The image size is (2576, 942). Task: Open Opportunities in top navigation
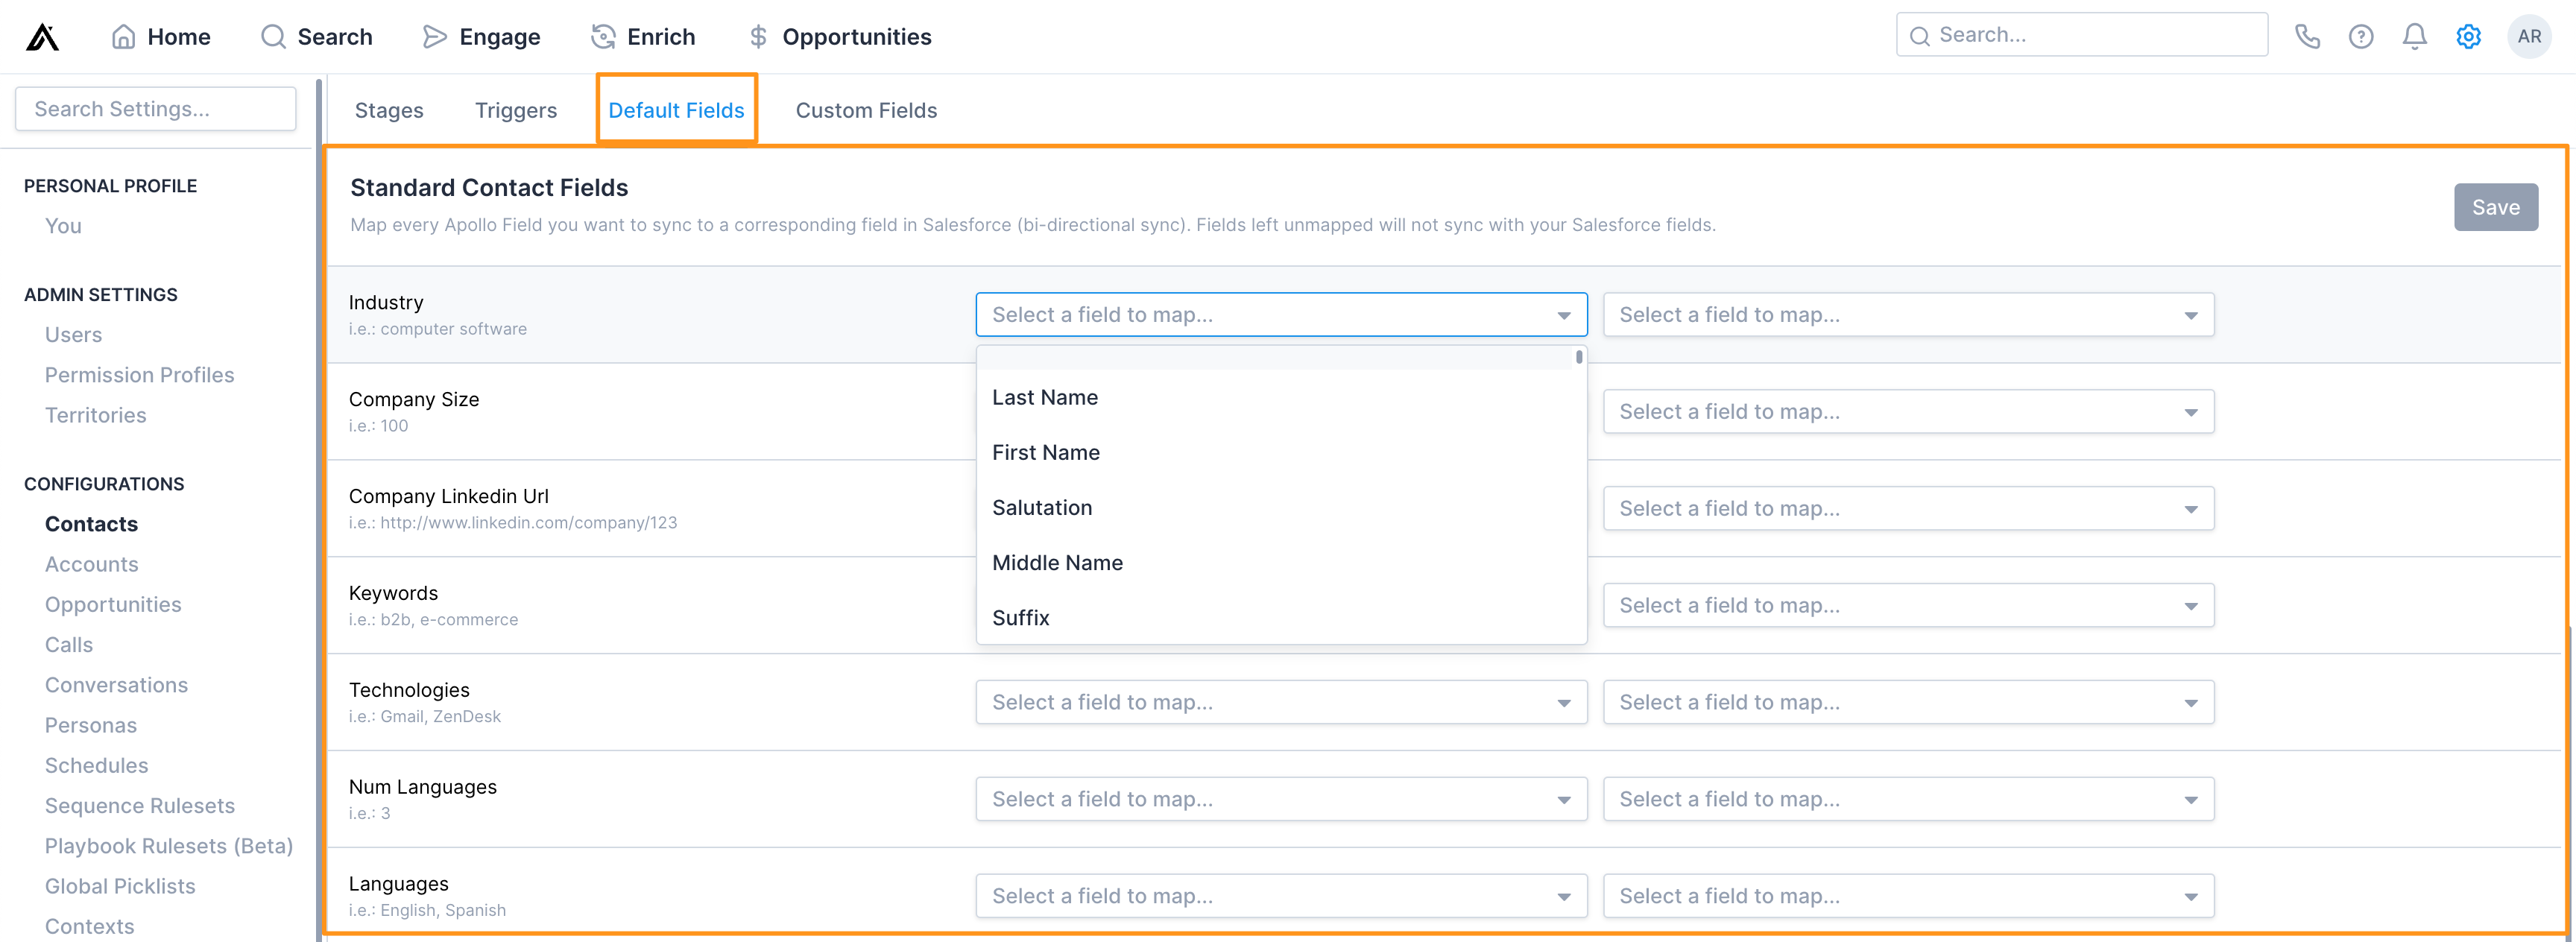click(x=840, y=37)
